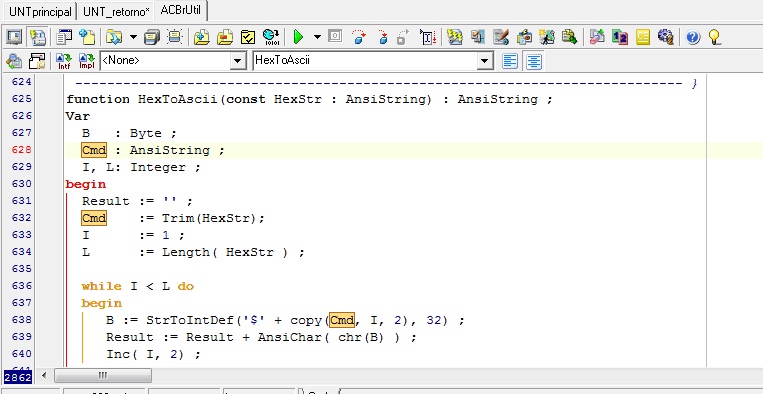
Task: Click the highlighted Cmd on line 632
Action: point(94,218)
